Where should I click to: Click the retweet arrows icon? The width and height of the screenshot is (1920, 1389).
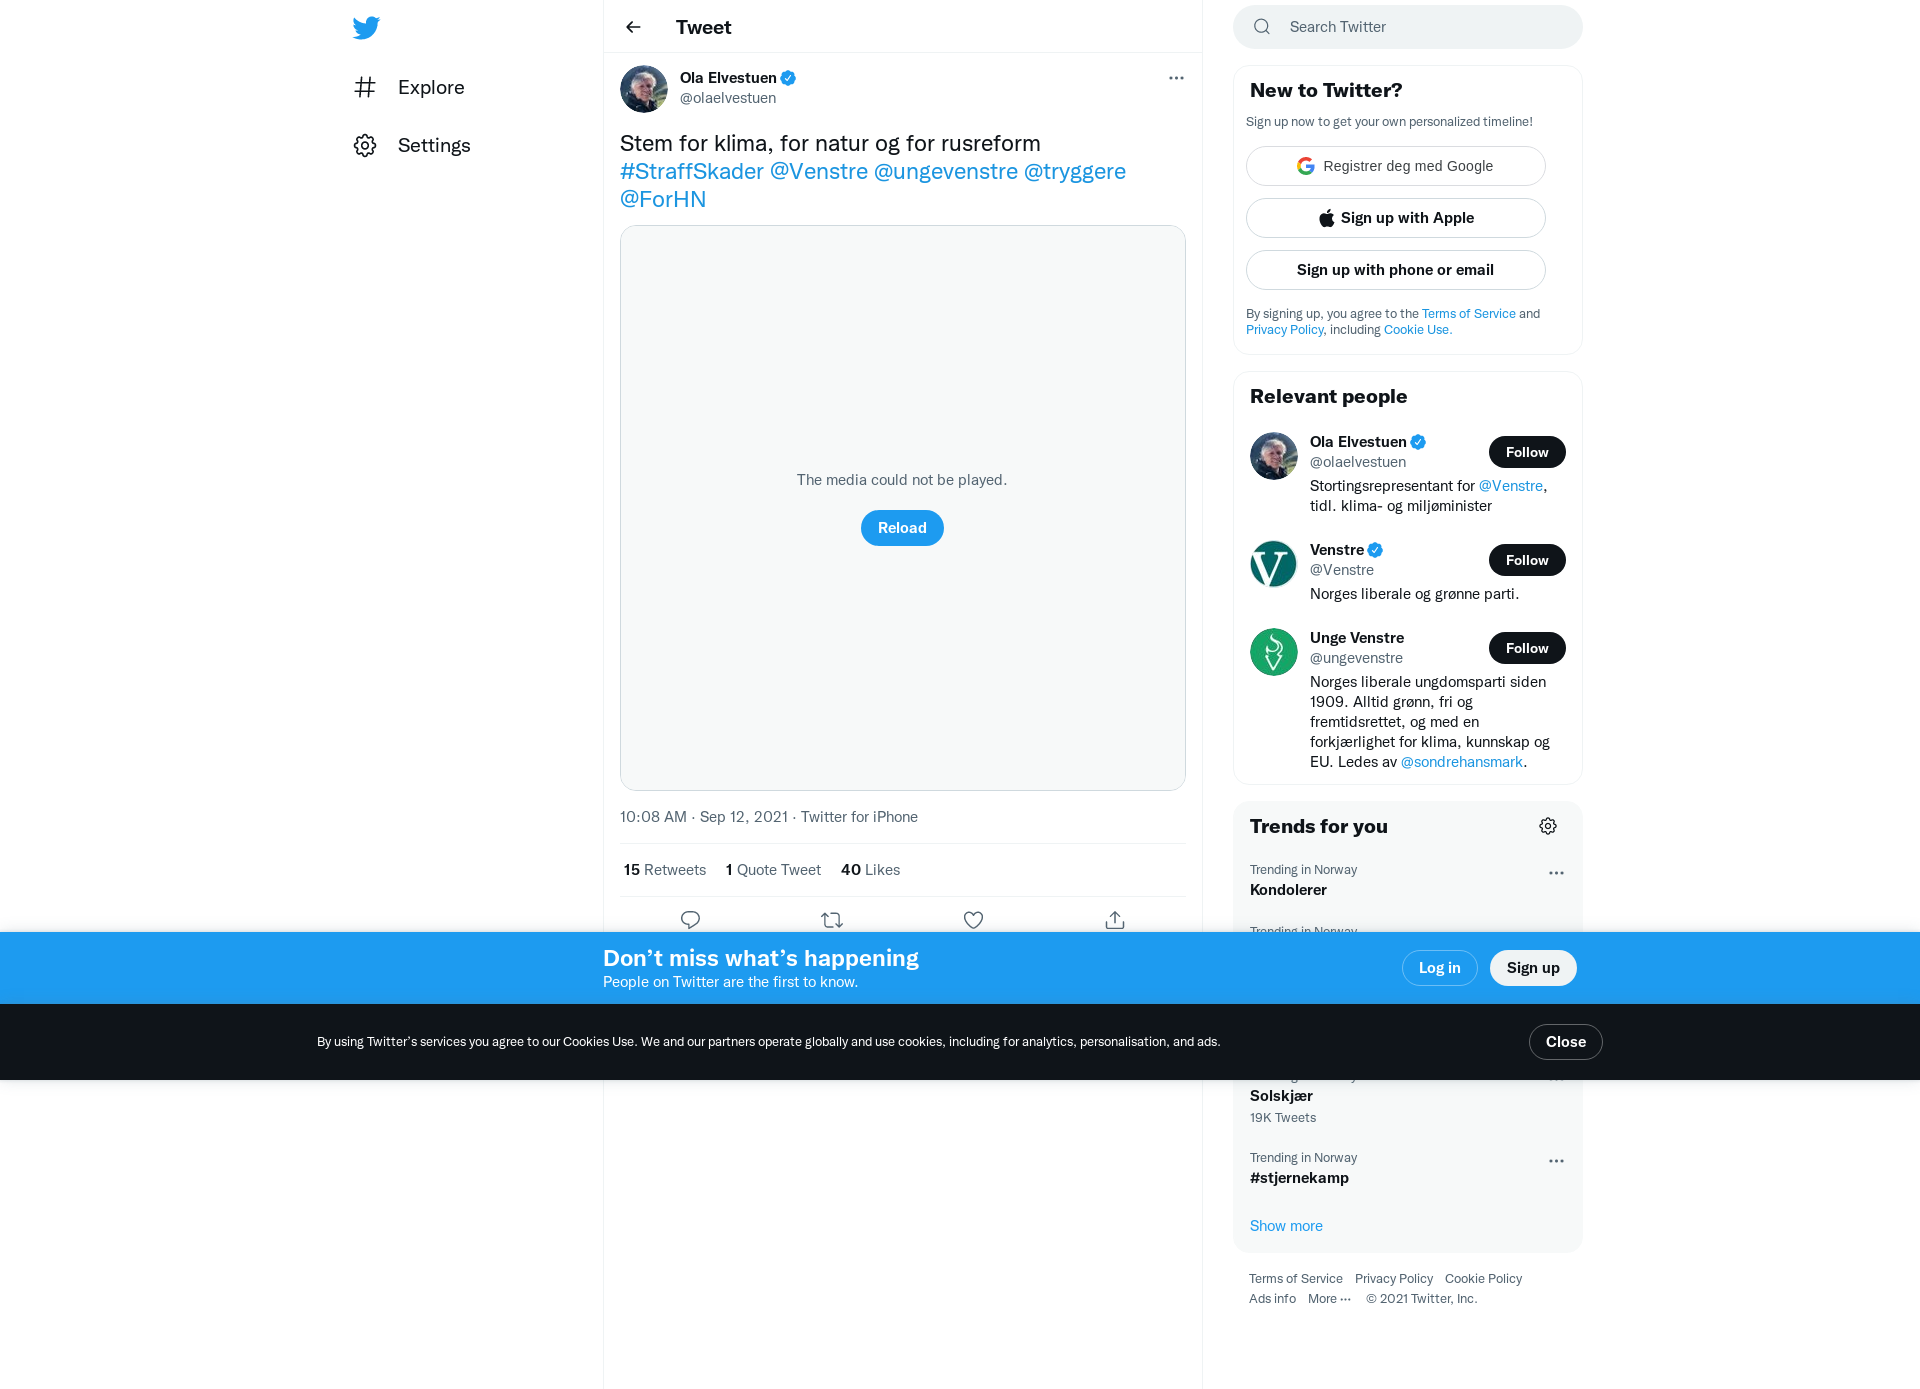point(832,920)
